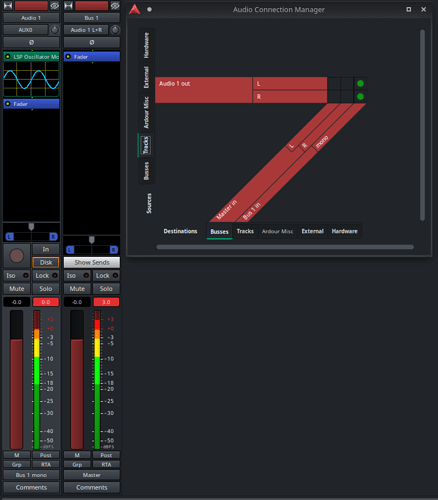
Task: Click the Bus 1 input trim knob
Action: click(115, 30)
